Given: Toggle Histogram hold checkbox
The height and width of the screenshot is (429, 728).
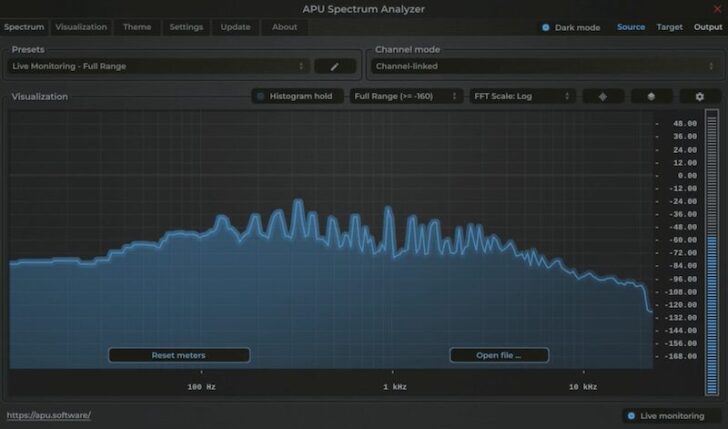Looking at the screenshot, I should point(297,96).
